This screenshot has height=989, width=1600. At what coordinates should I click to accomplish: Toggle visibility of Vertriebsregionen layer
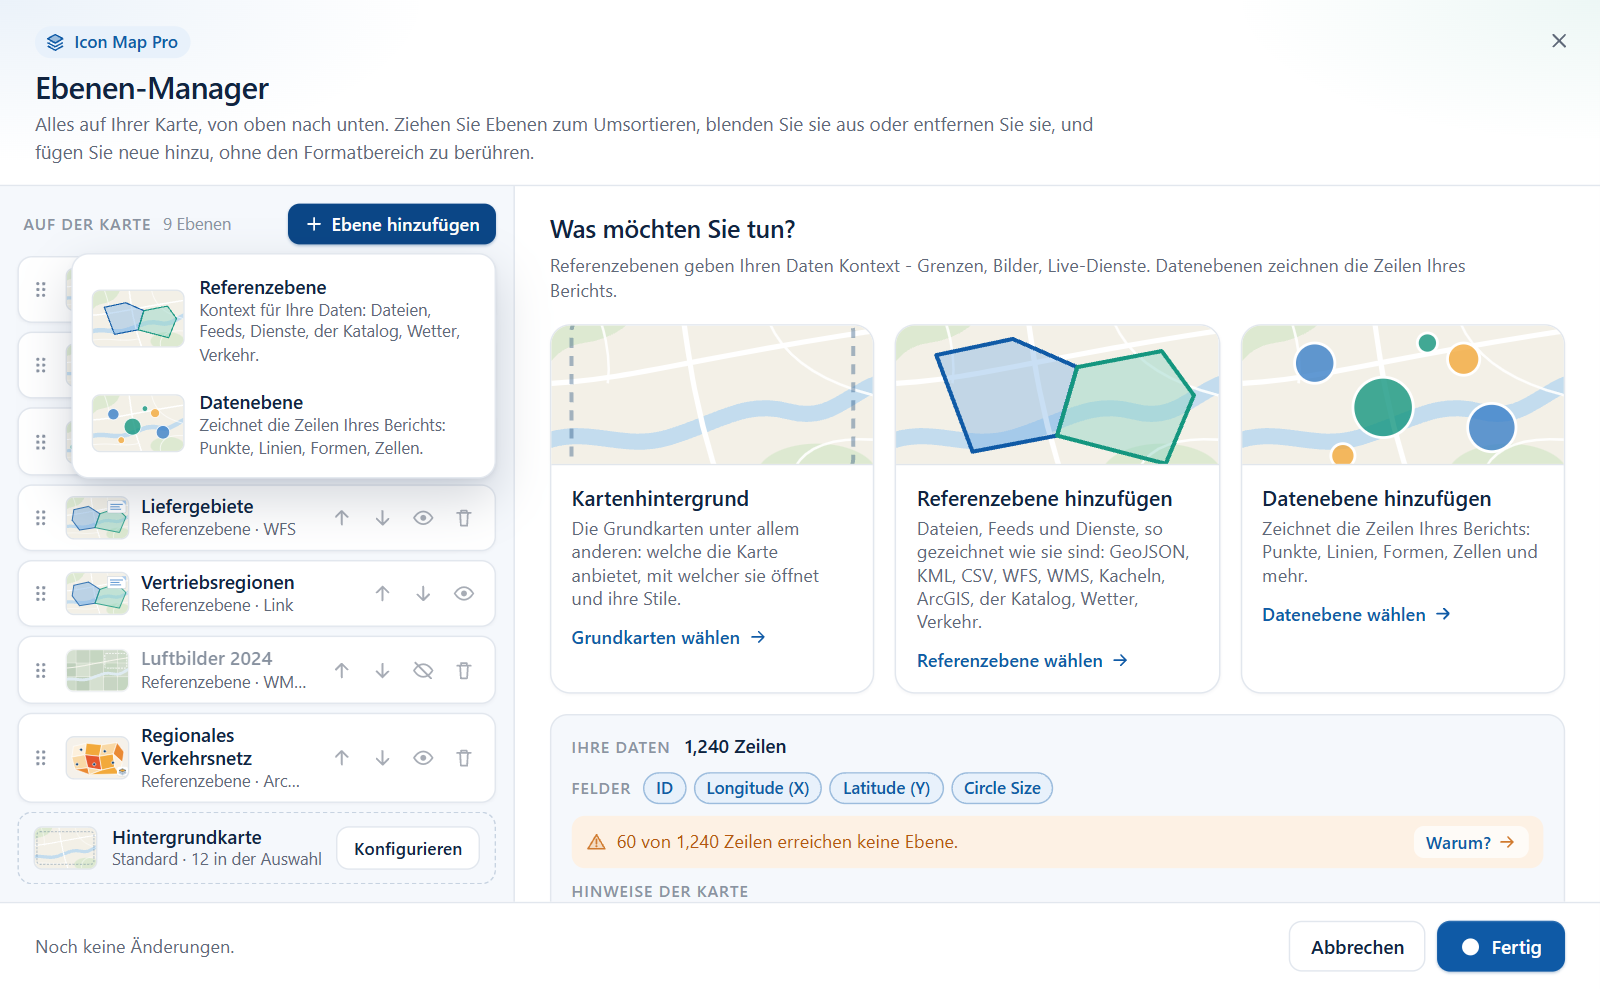click(464, 594)
